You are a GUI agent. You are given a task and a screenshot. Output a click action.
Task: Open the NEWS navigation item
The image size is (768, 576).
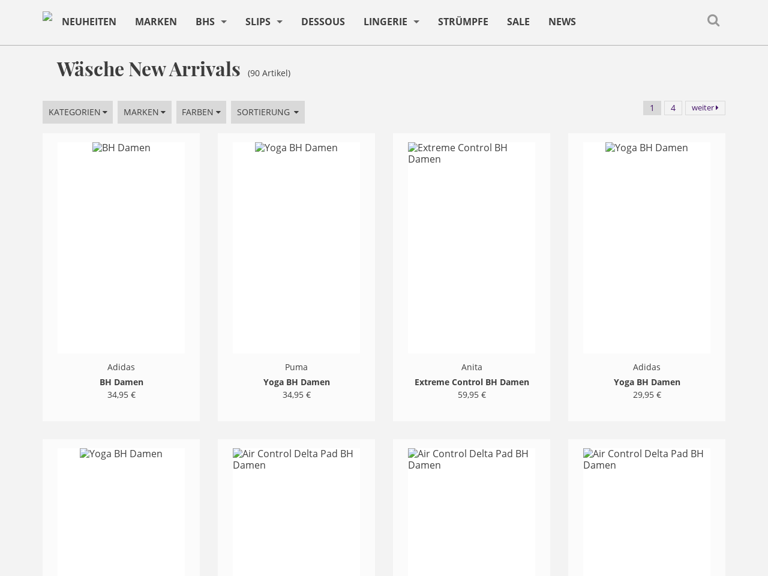(562, 22)
